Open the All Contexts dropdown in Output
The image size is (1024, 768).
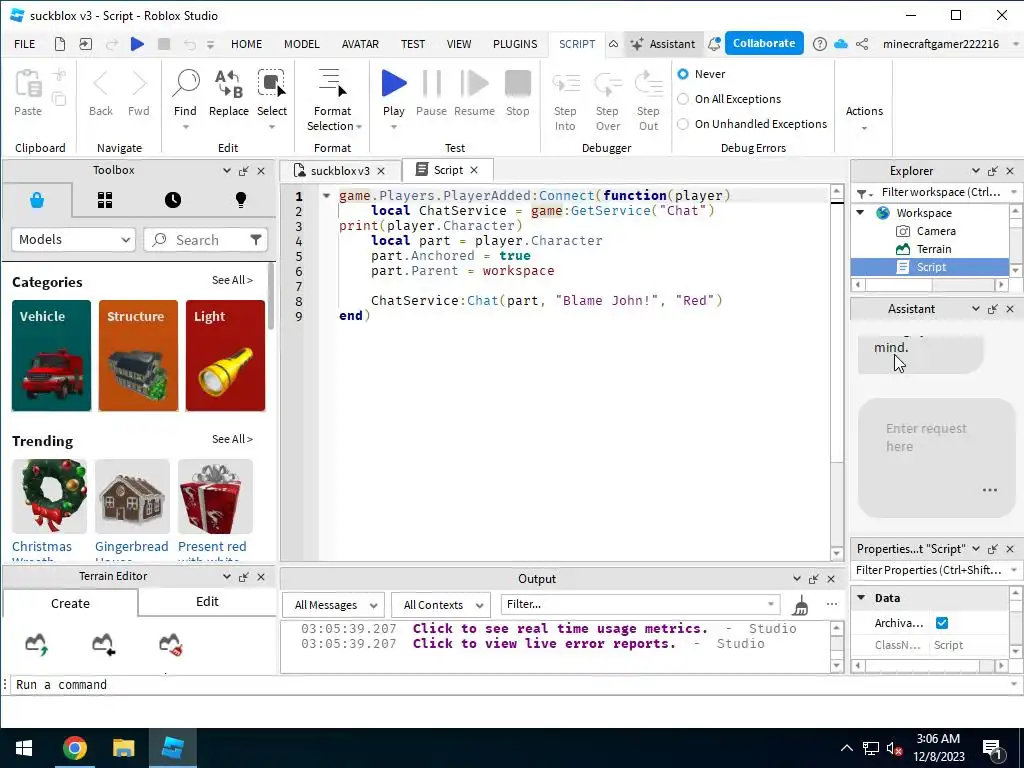click(441, 605)
